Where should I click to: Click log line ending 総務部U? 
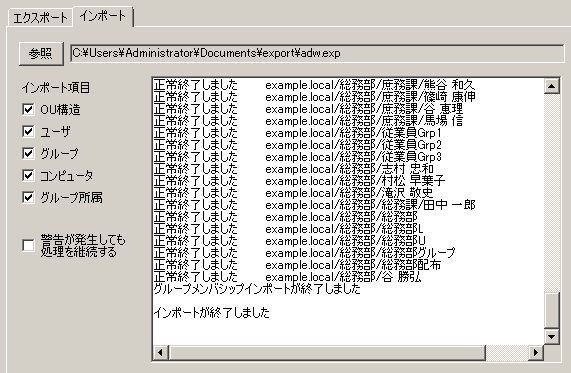(x=290, y=242)
